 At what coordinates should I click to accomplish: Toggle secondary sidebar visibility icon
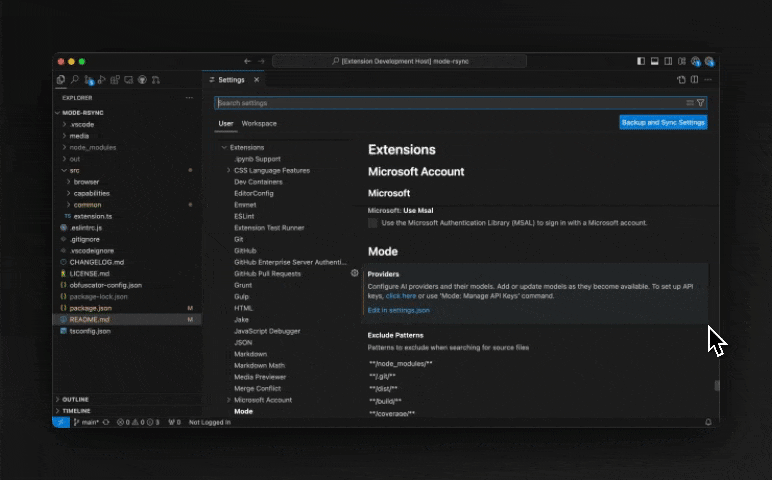coord(668,62)
